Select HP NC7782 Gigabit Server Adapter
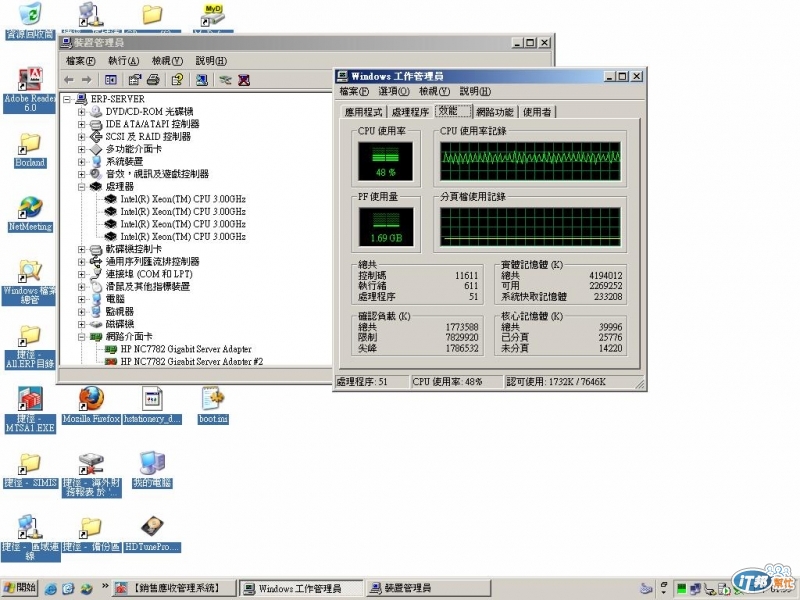Image resolution: width=800 pixels, height=600 pixels. (186, 349)
